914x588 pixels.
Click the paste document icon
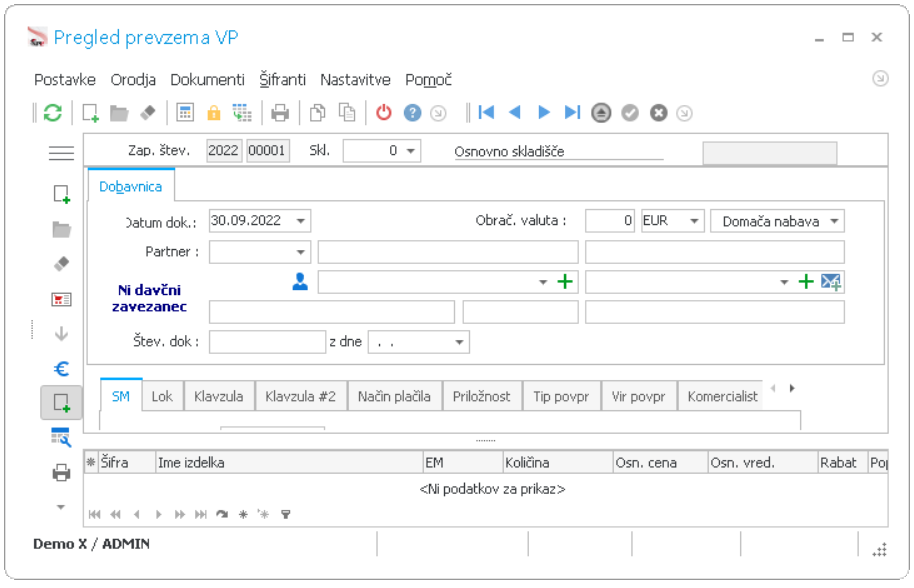pos(347,112)
